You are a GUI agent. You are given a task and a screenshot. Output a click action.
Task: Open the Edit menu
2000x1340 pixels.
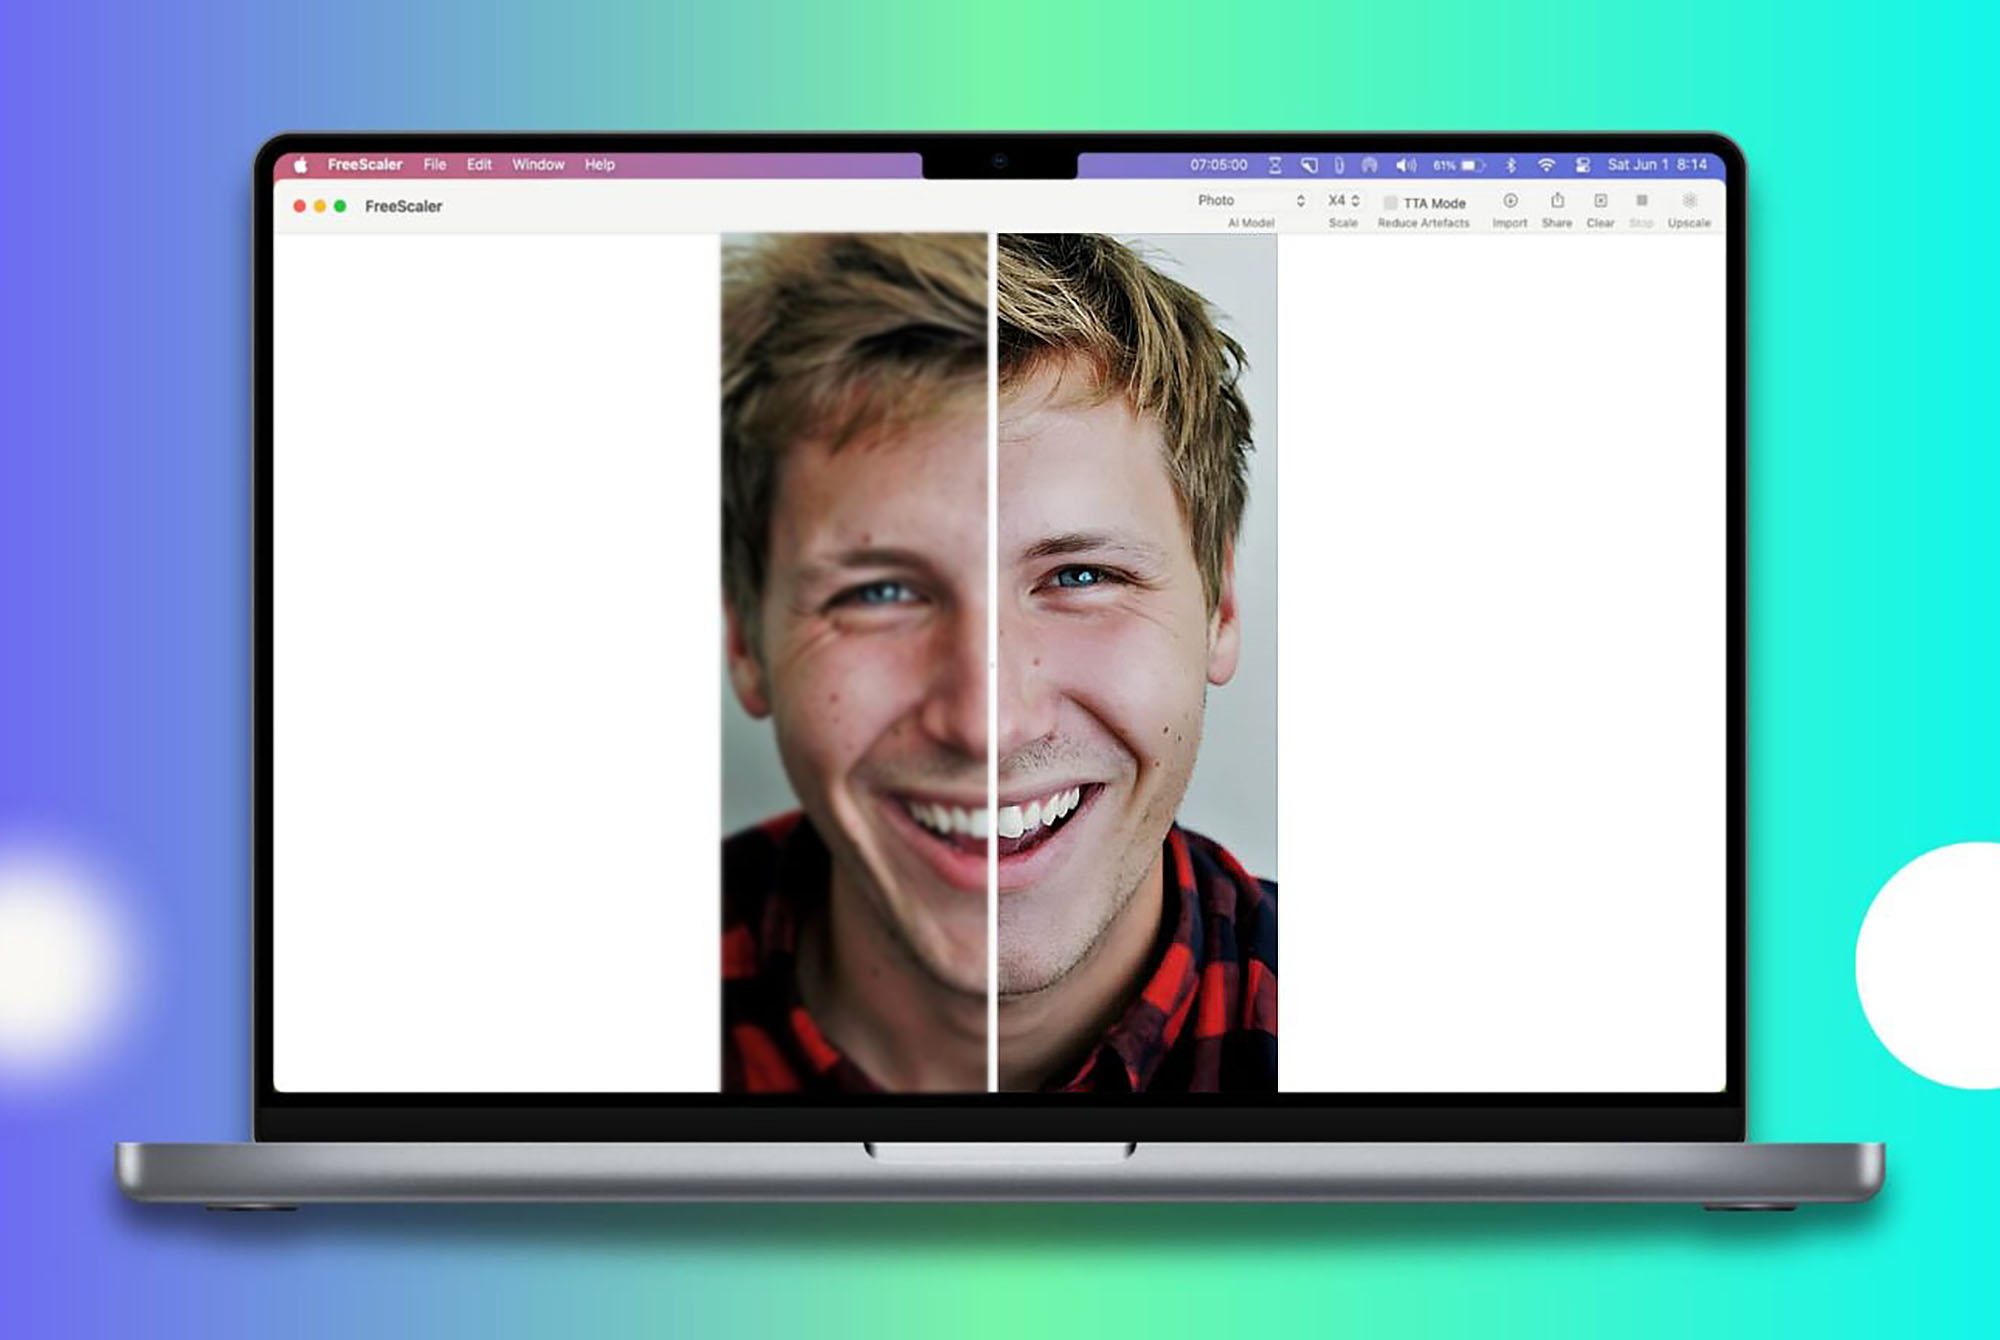479,165
